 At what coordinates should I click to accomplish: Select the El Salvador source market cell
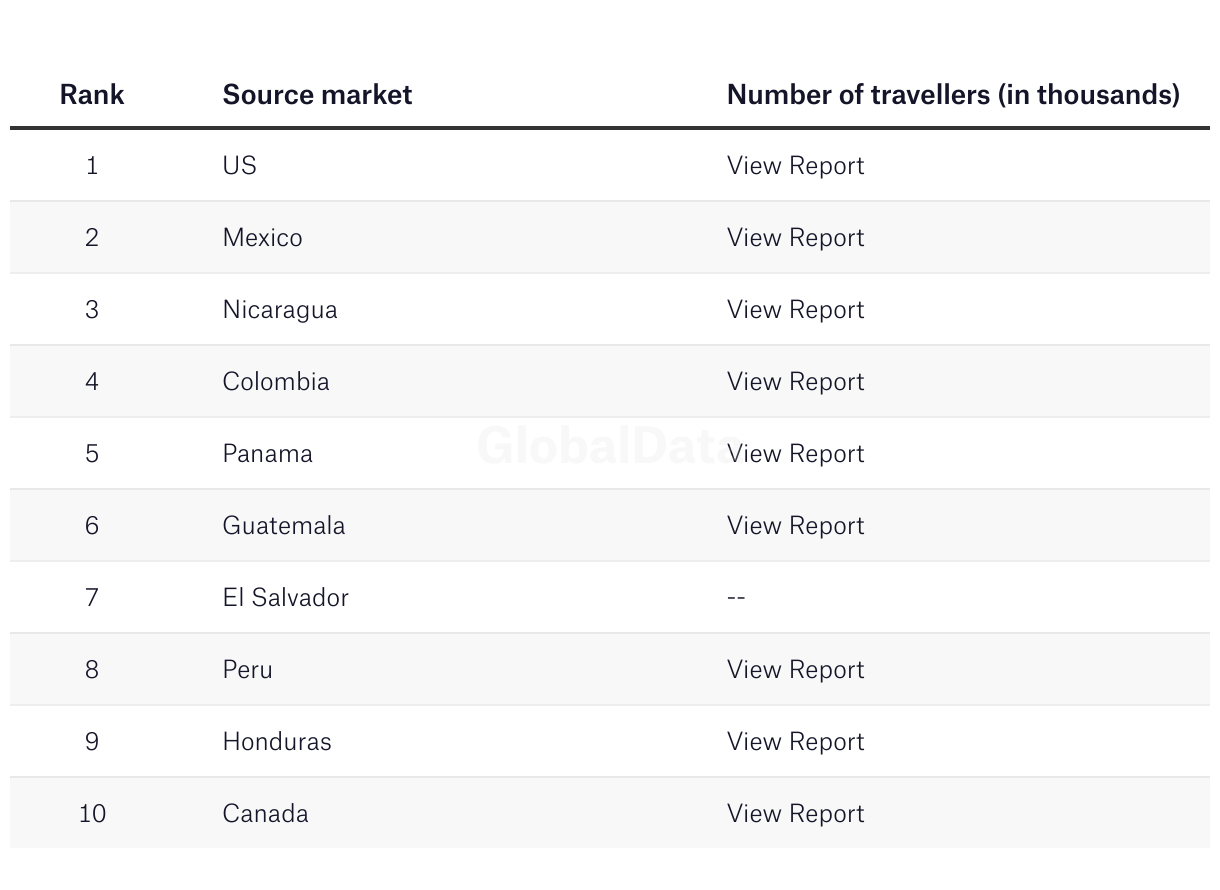pyautogui.click(x=285, y=598)
